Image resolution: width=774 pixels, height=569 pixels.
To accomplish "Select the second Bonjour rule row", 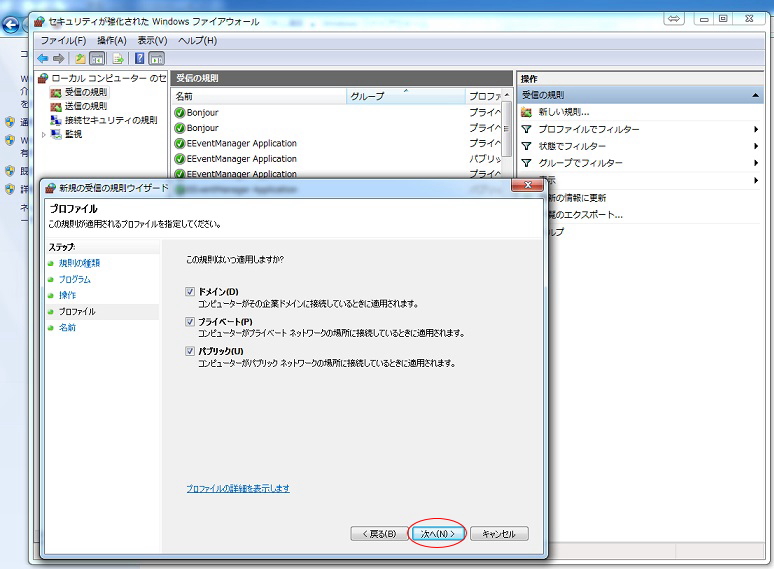I will coord(338,128).
